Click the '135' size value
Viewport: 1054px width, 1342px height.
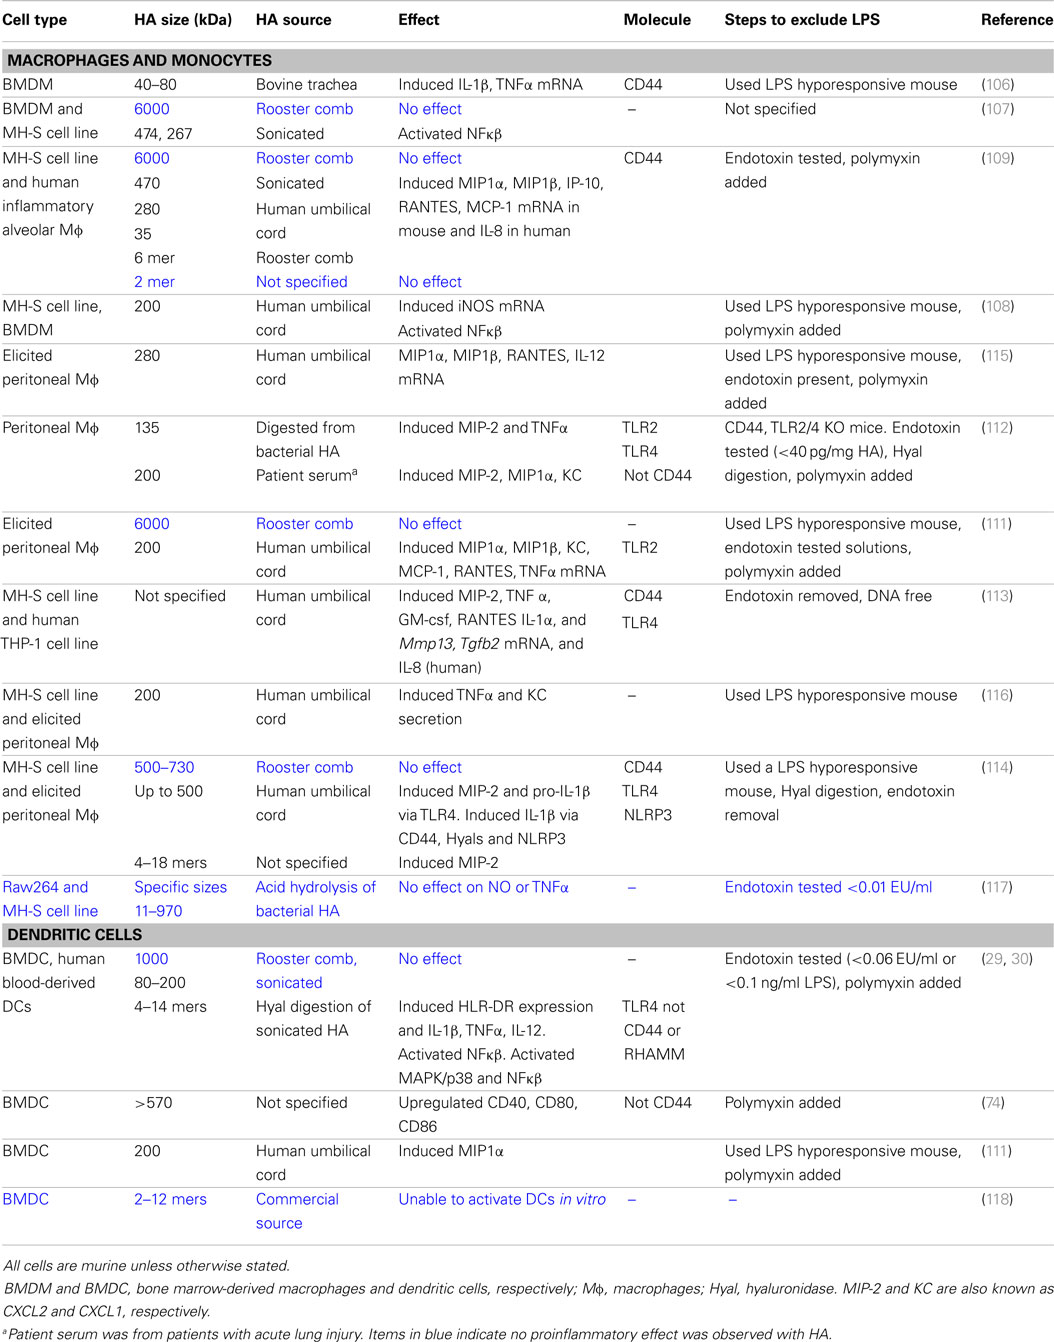point(147,427)
